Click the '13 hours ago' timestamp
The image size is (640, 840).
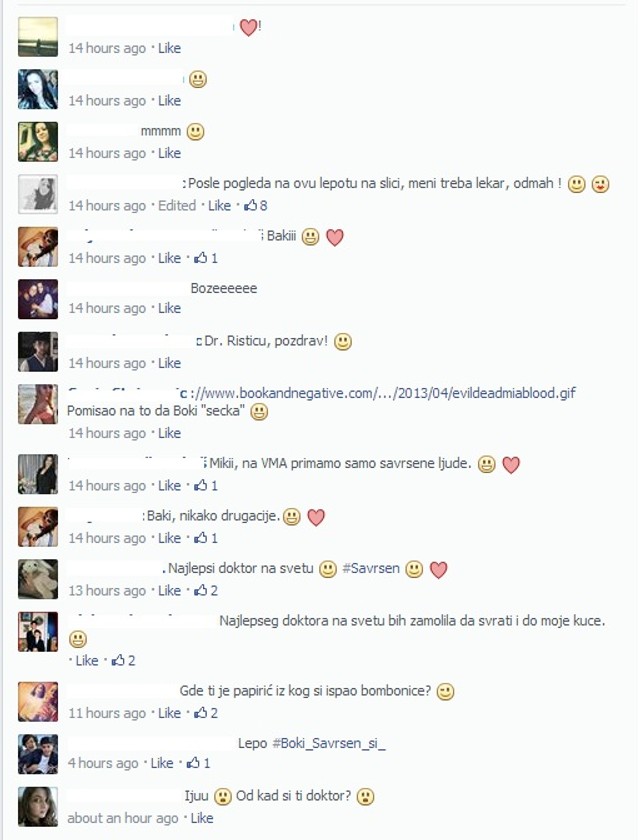tap(107, 591)
